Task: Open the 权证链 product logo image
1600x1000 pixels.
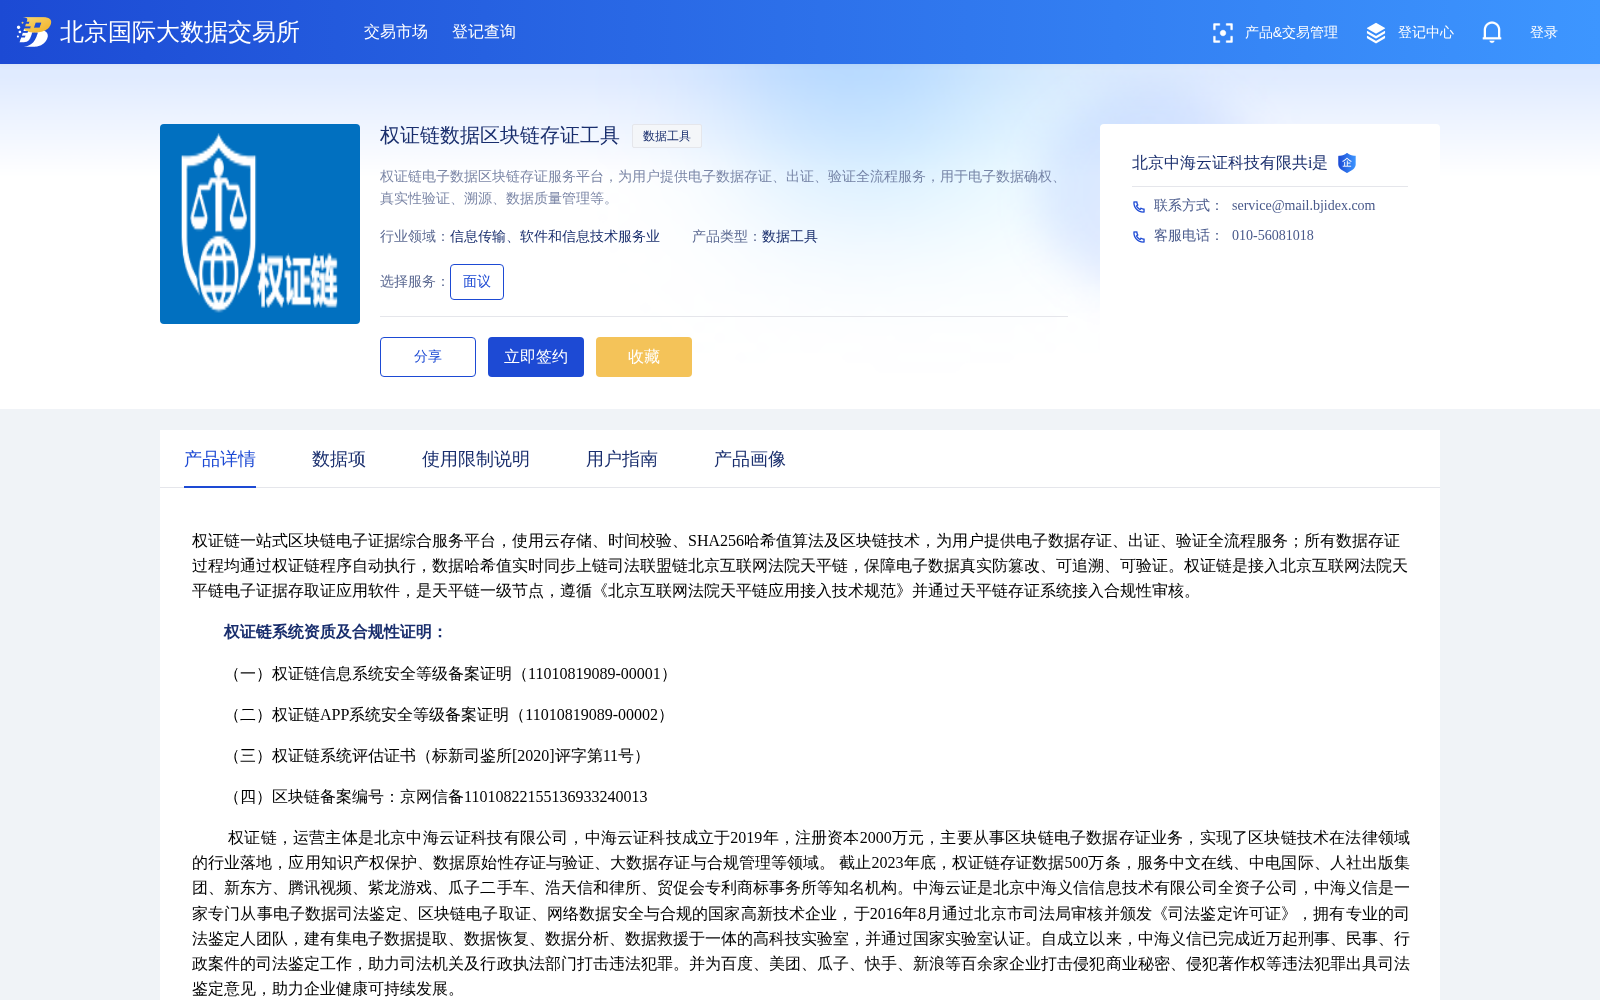Action: pyautogui.click(x=260, y=224)
